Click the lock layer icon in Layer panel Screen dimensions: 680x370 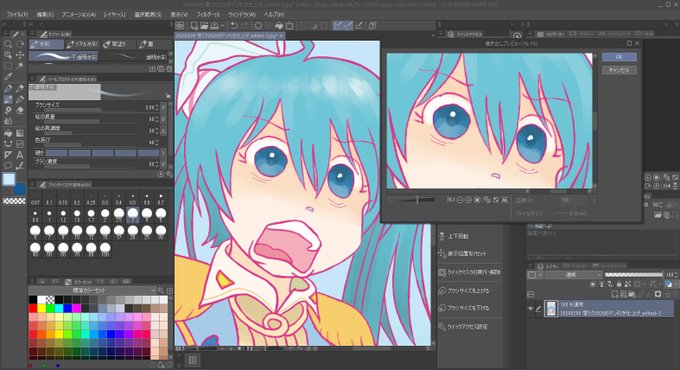click(x=619, y=285)
